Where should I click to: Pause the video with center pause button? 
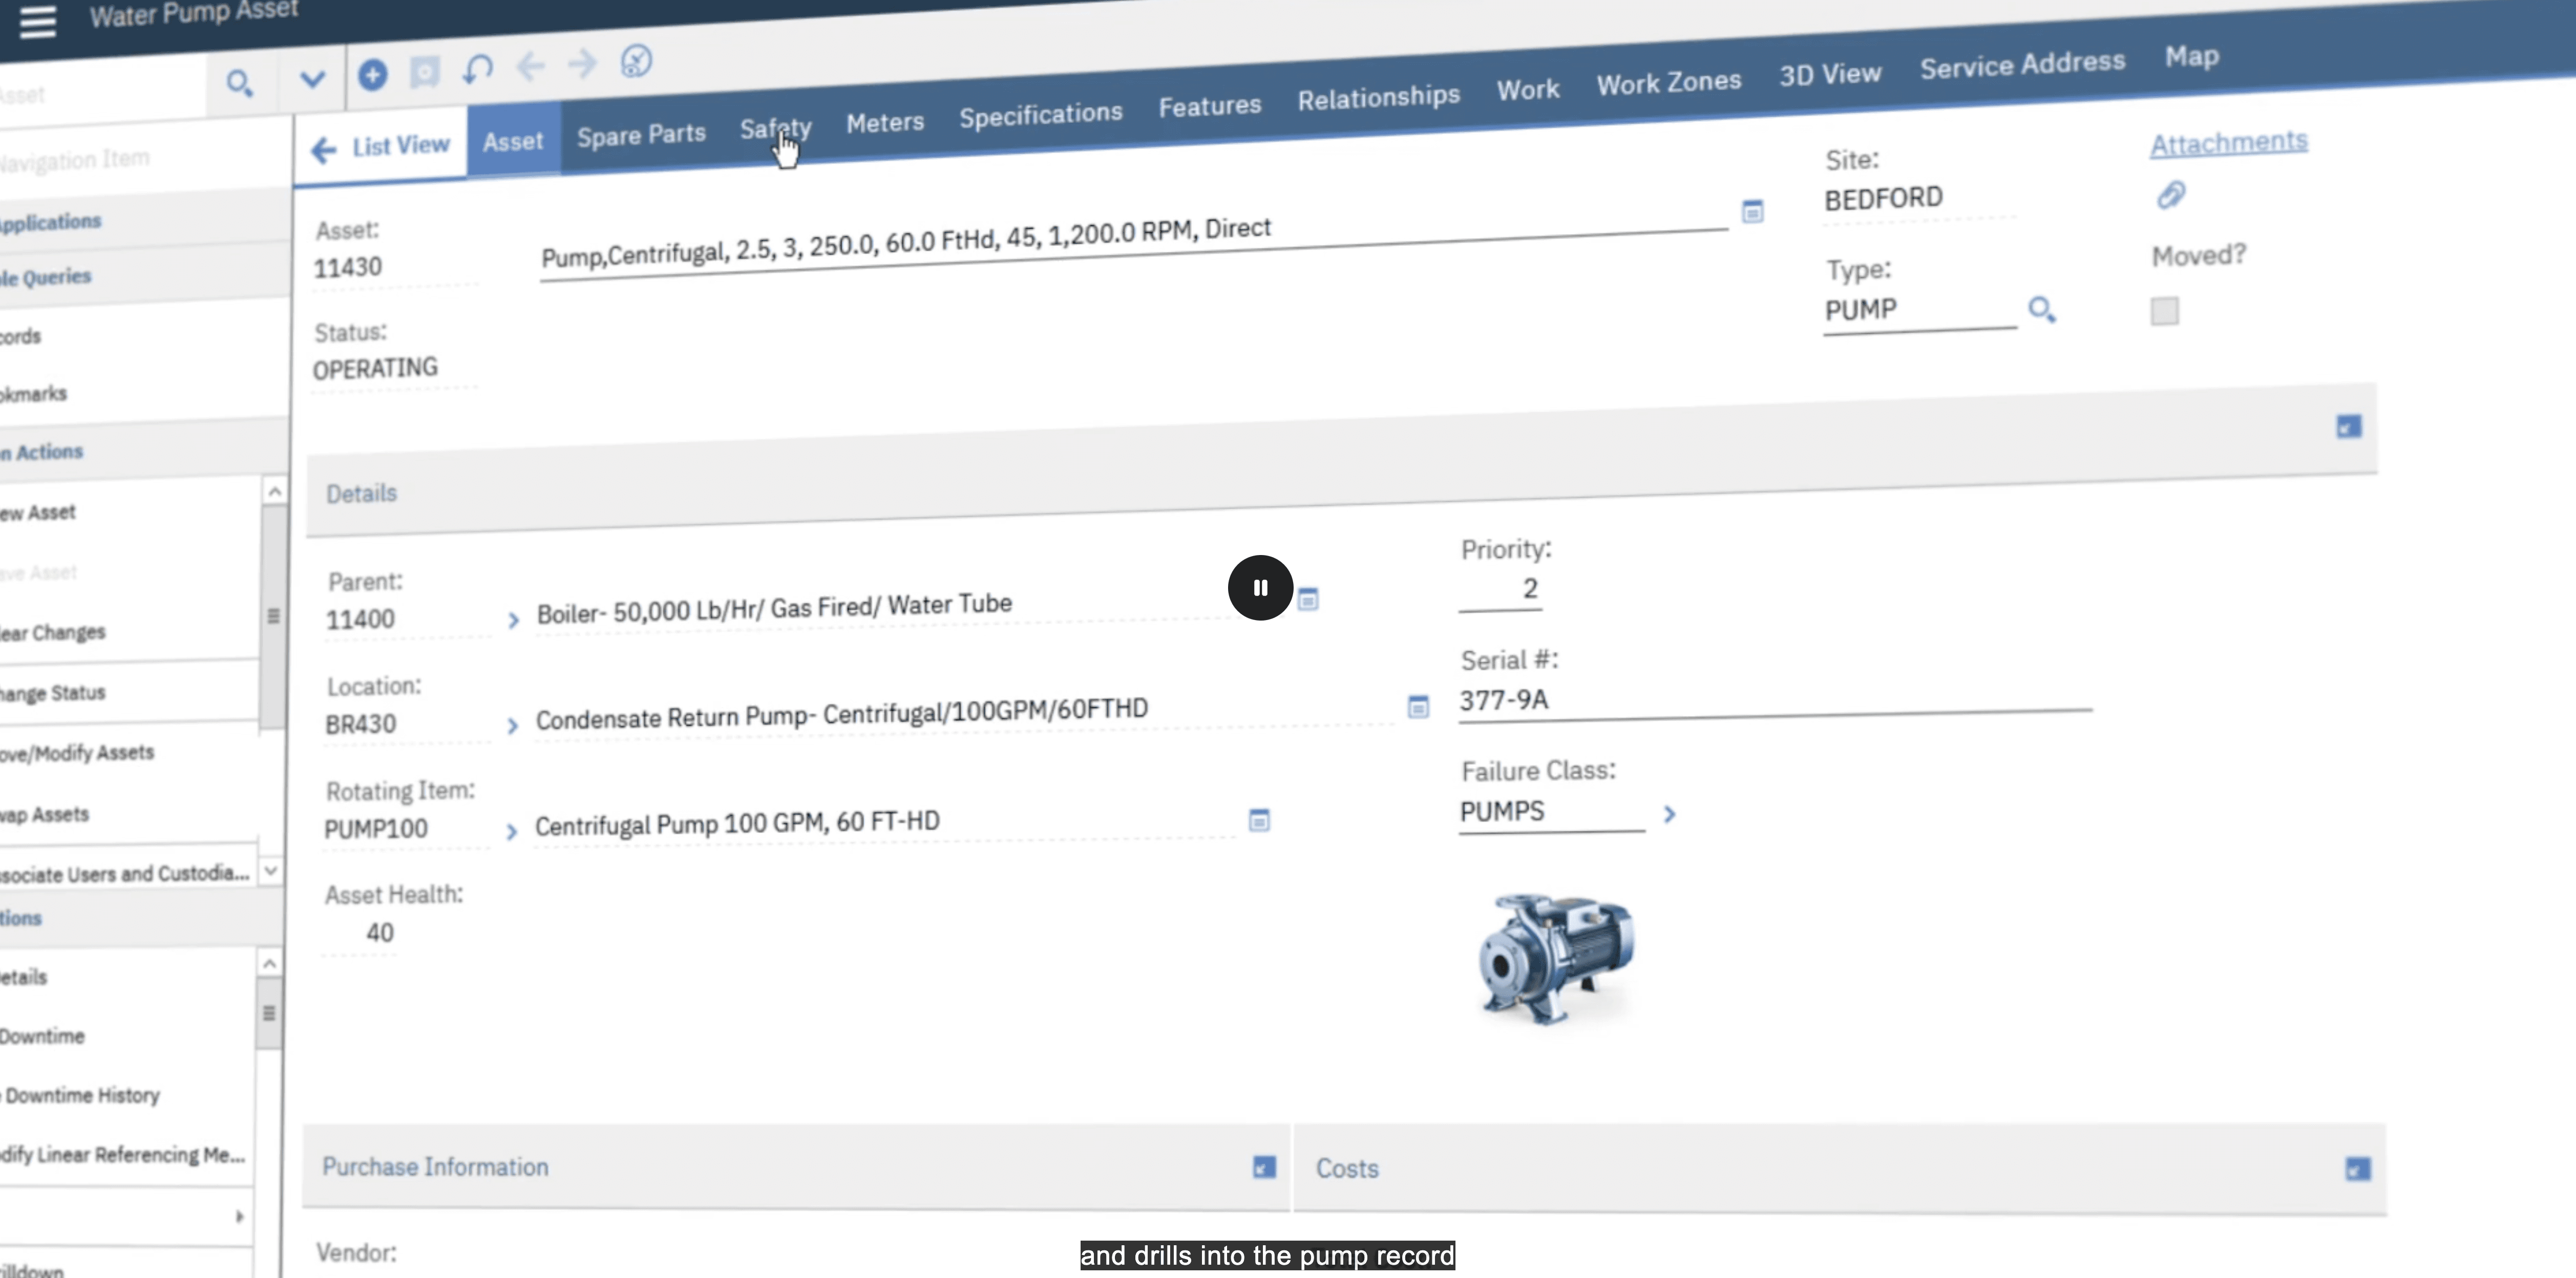point(1260,588)
